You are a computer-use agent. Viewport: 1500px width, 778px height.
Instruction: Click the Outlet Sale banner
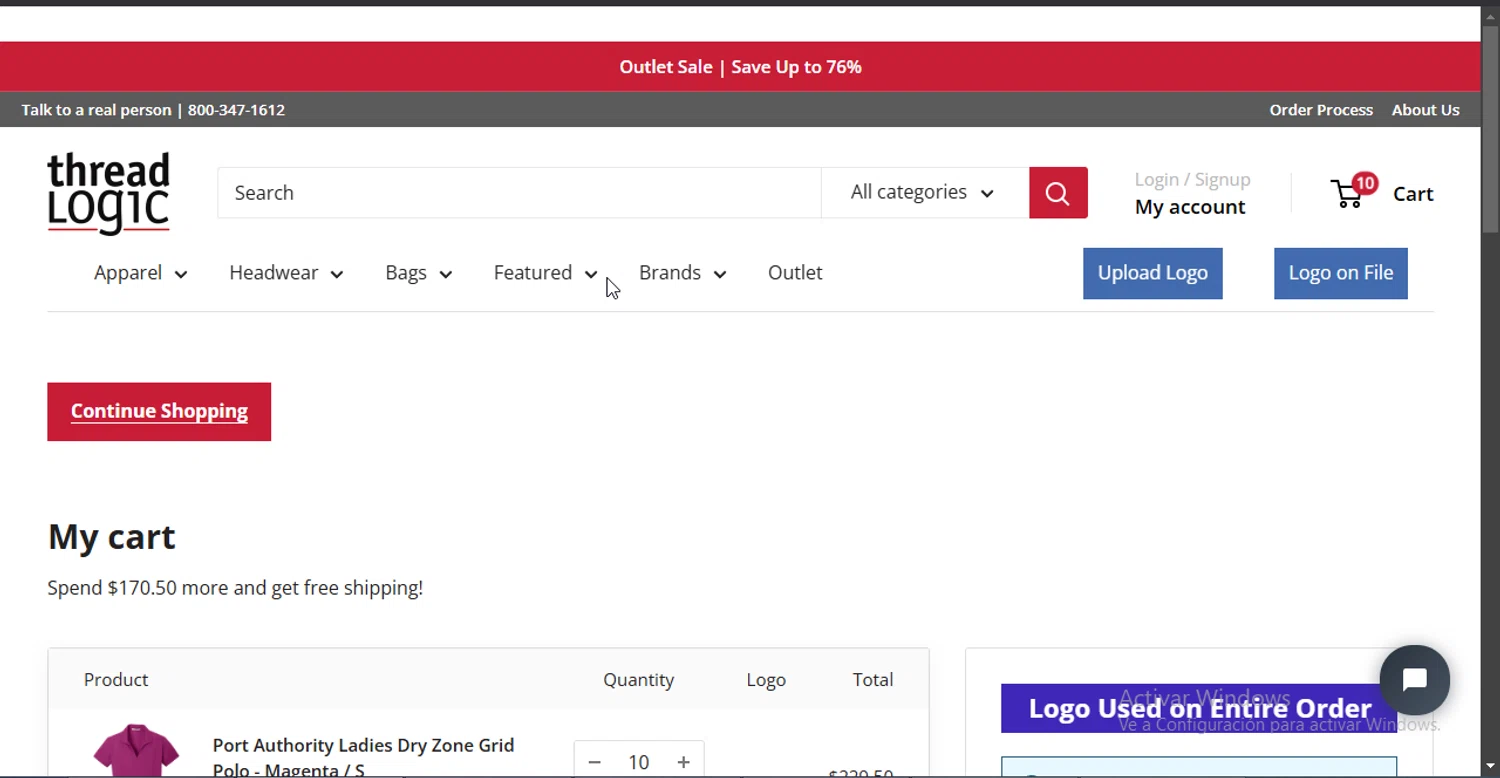(740, 67)
